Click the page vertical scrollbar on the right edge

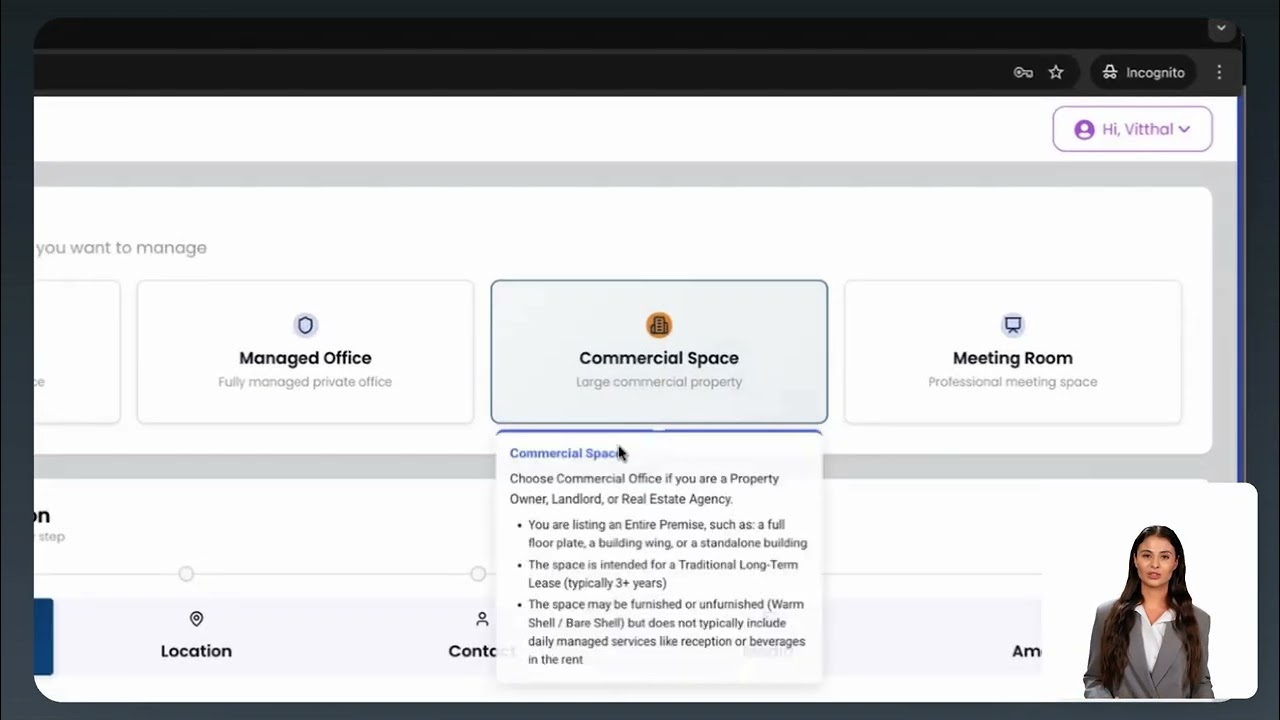1241,290
